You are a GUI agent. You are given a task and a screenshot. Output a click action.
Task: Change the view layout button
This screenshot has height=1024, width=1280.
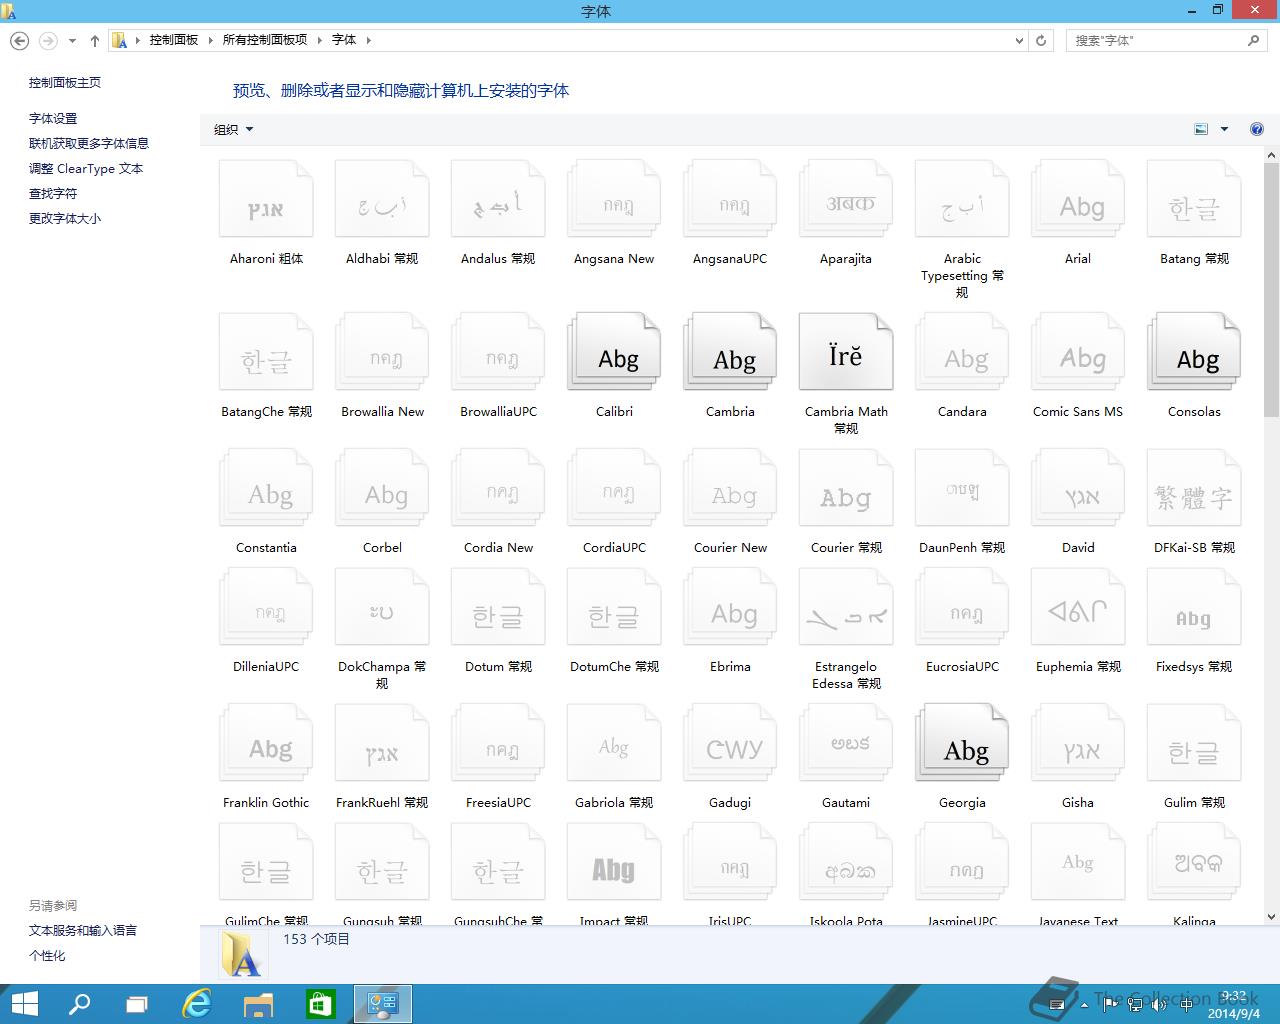click(x=1201, y=129)
